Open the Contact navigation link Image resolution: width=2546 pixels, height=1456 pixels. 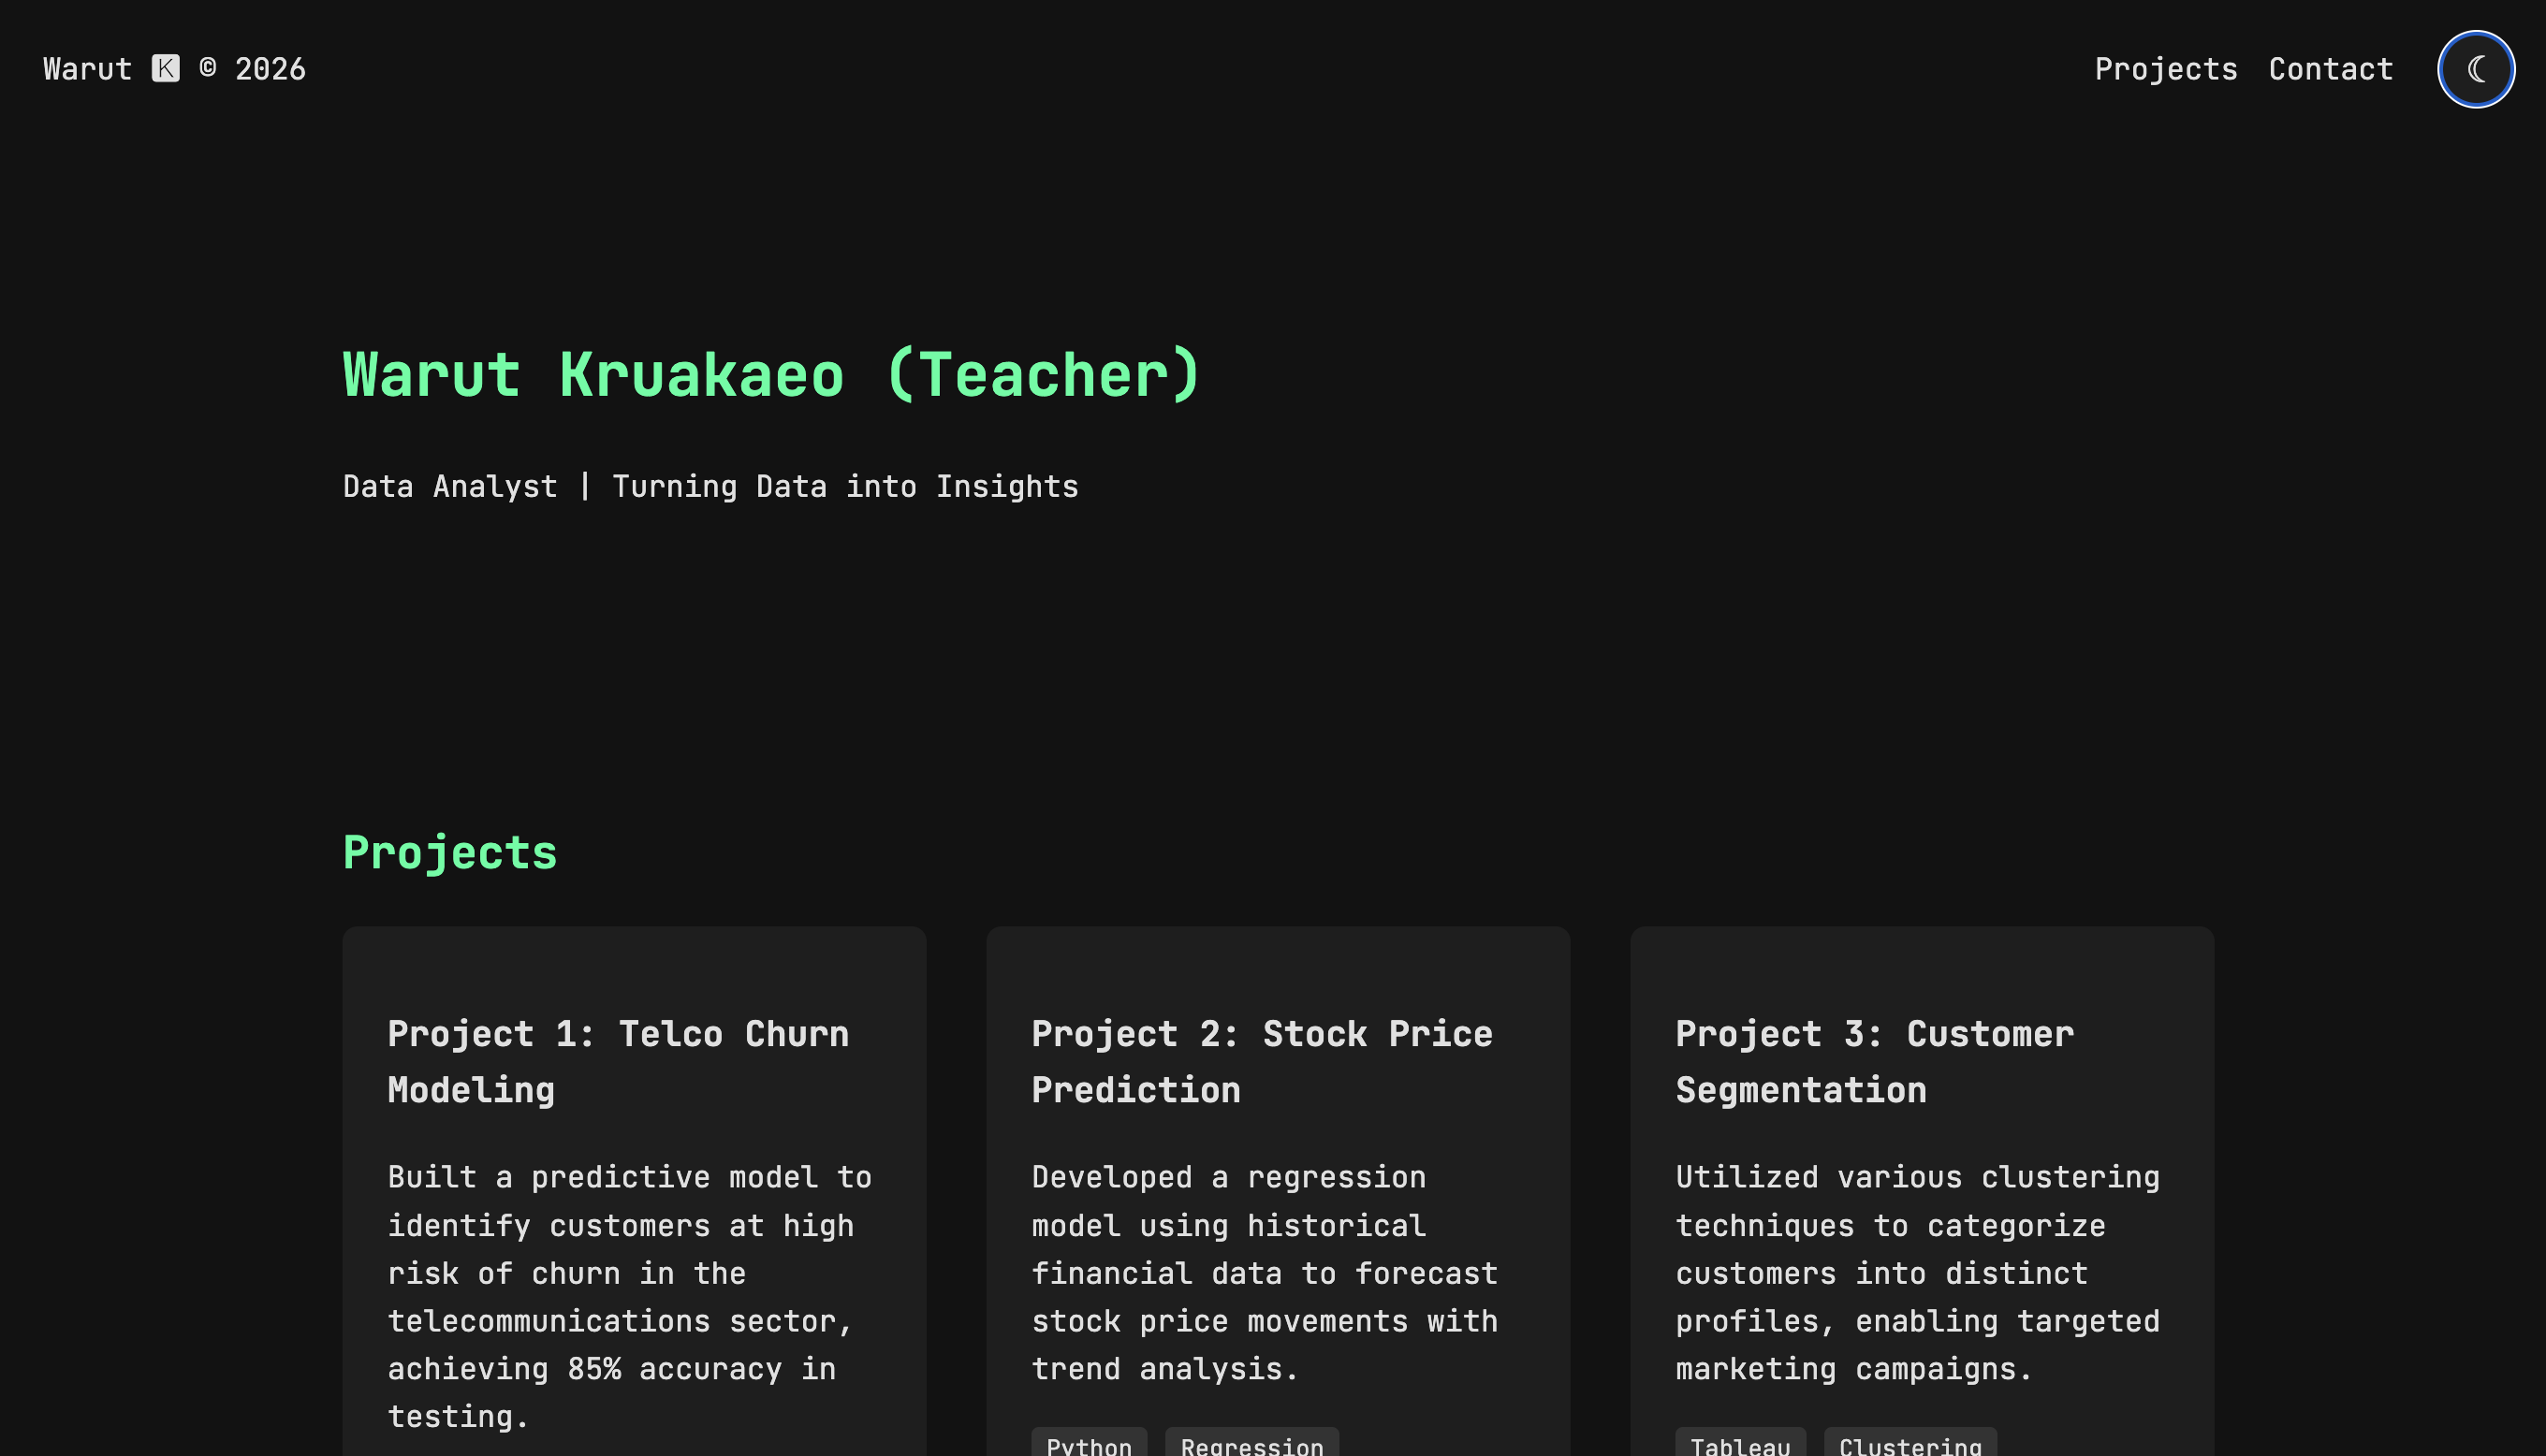2330,69
